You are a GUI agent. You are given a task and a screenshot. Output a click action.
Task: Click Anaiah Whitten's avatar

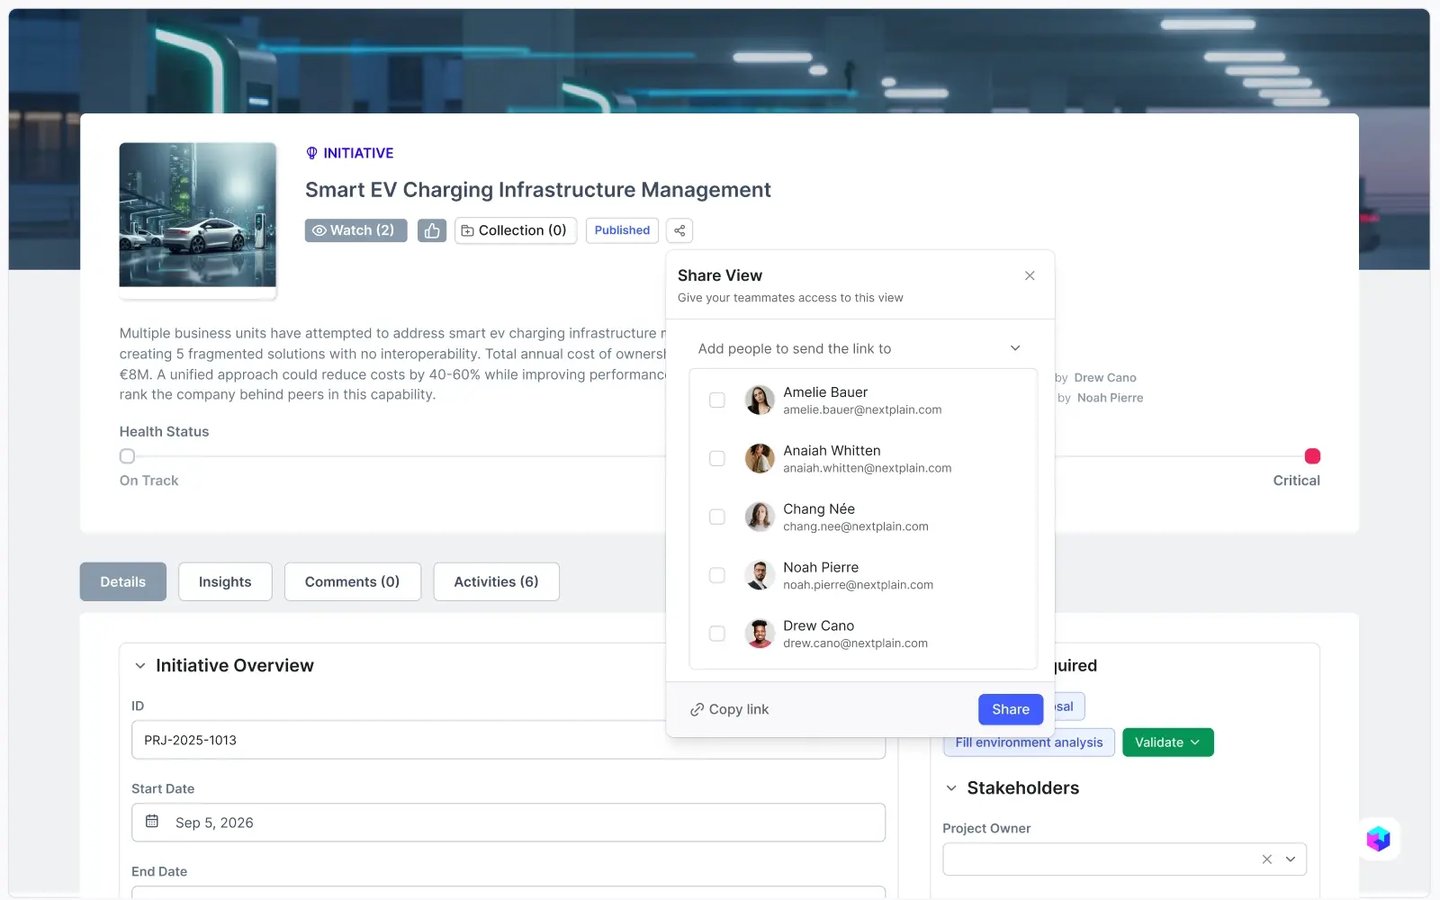click(760, 458)
